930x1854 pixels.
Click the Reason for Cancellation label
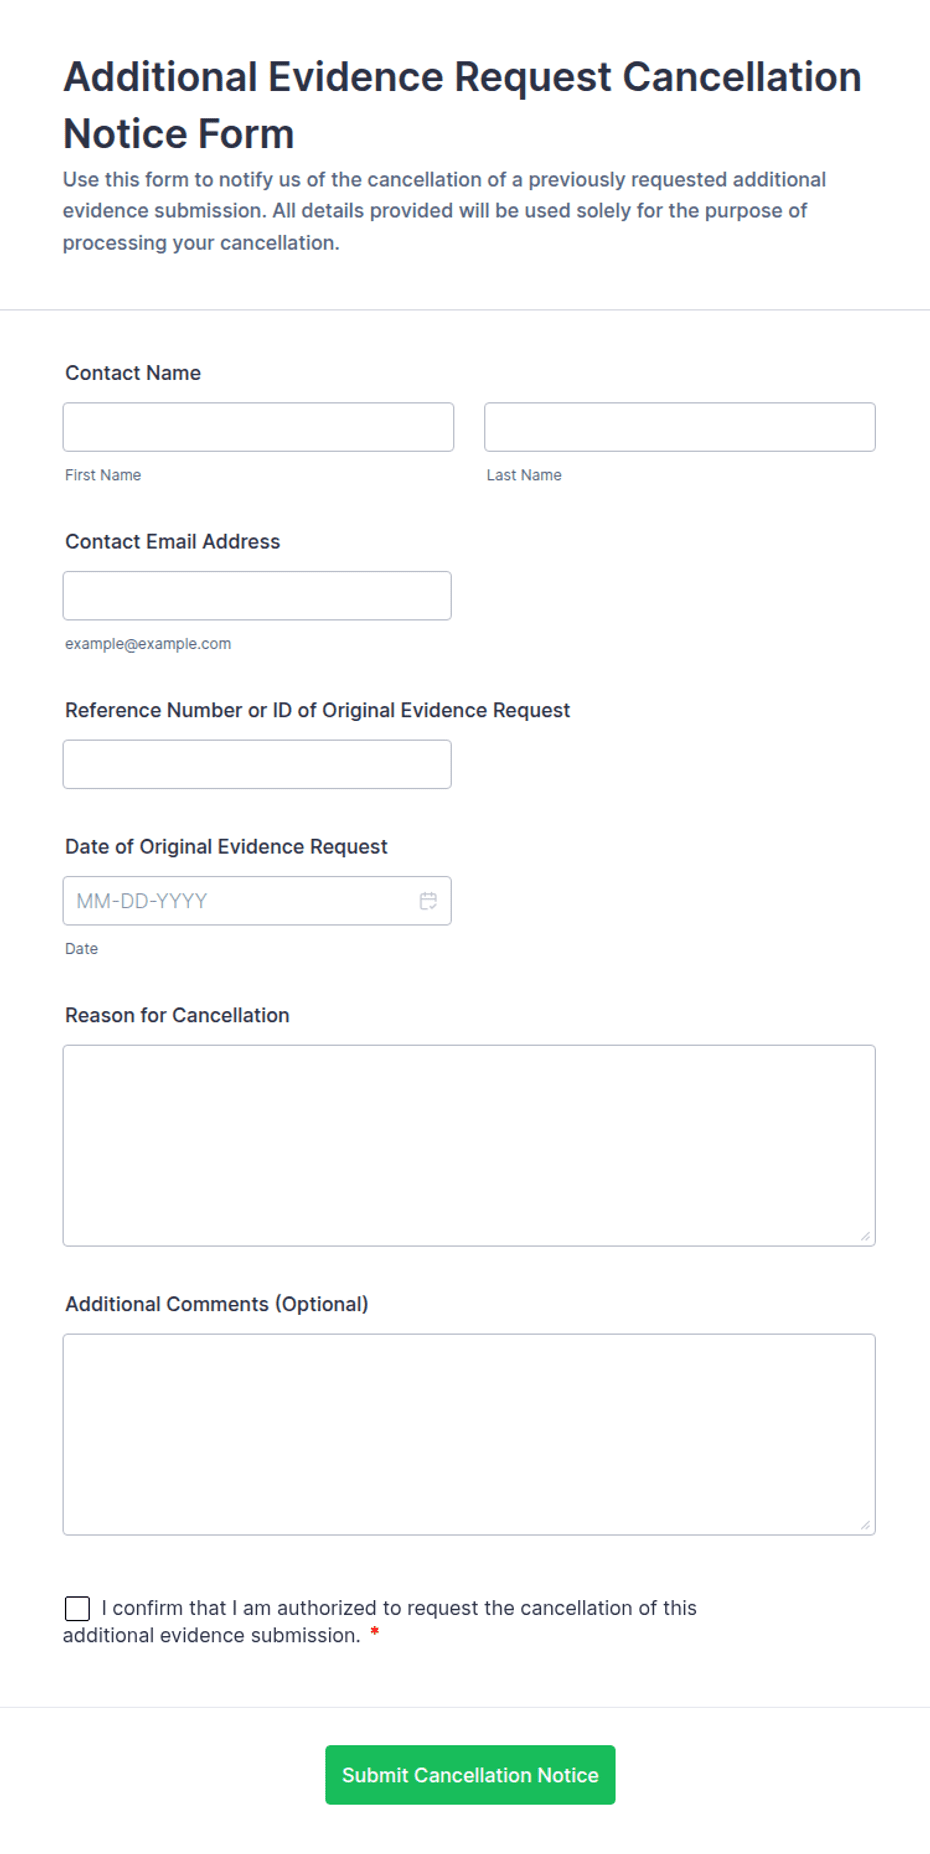177,1016
